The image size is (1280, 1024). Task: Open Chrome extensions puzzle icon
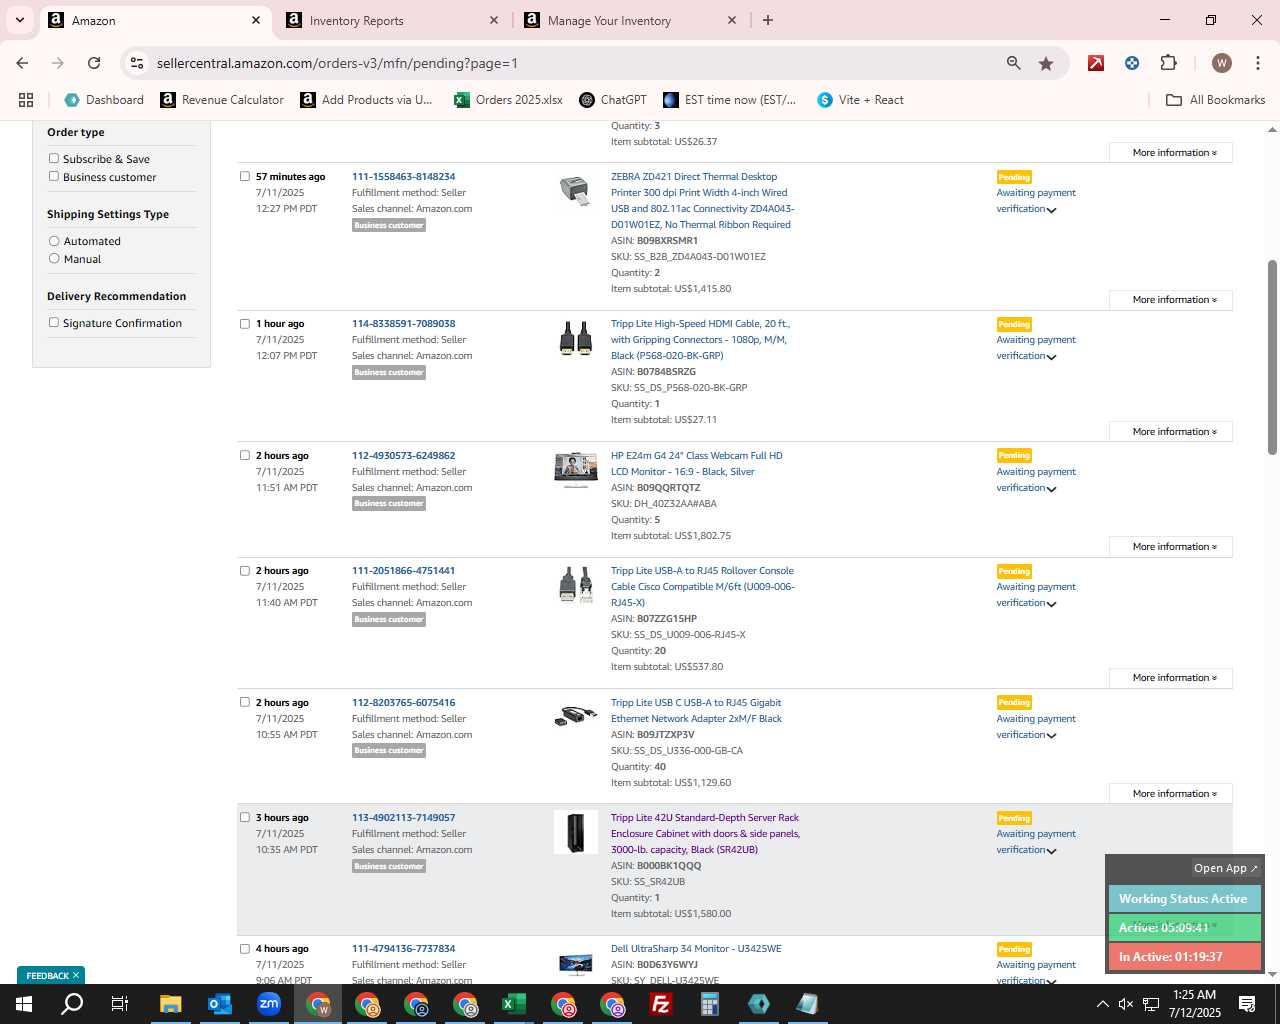[x=1168, y=63]
